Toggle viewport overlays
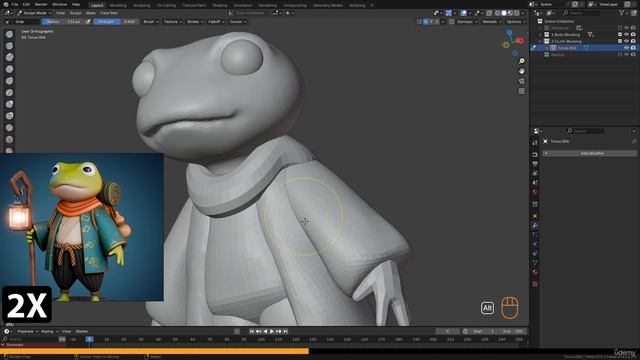640x360 pixels. pos(464,13)
